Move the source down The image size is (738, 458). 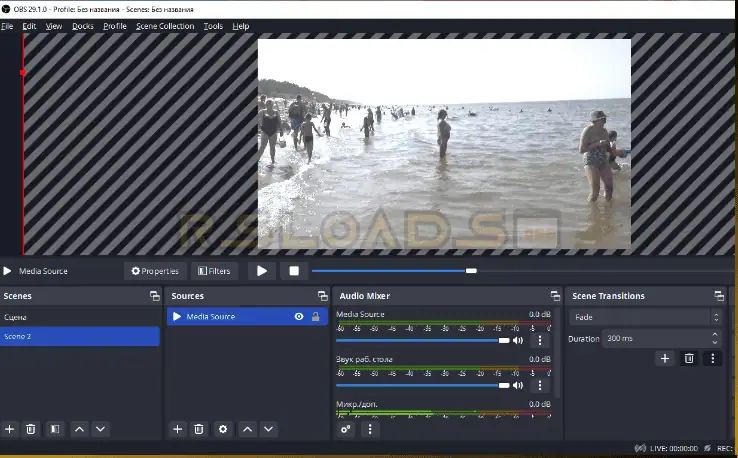[x=268, y=429]
